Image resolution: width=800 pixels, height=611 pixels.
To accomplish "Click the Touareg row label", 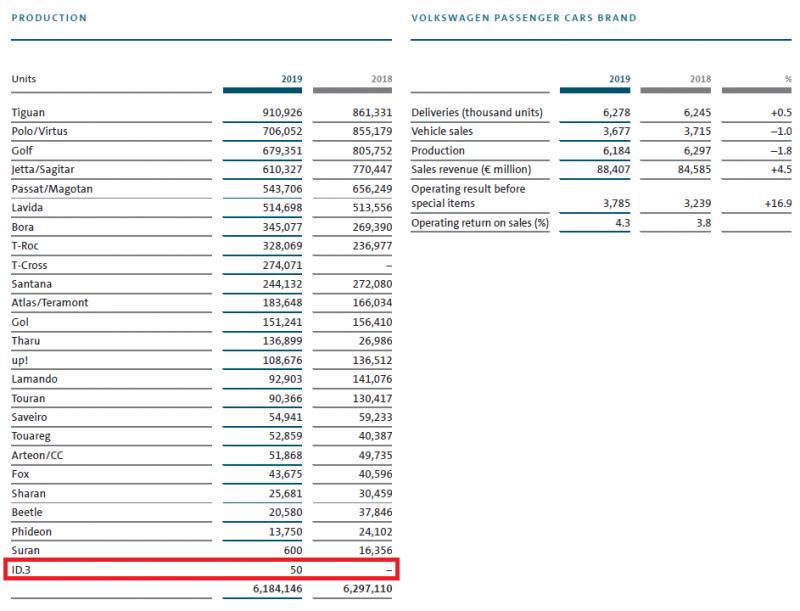I will (31, 437).
